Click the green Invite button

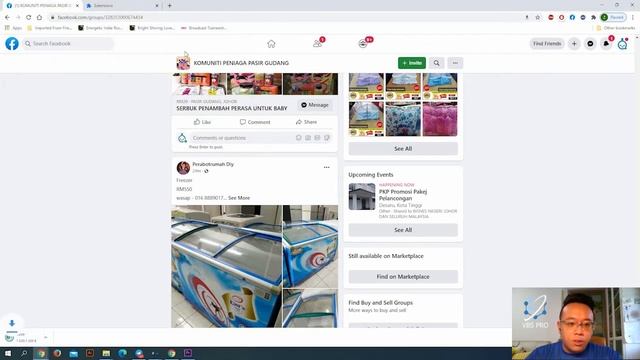[x=412, y=63]
